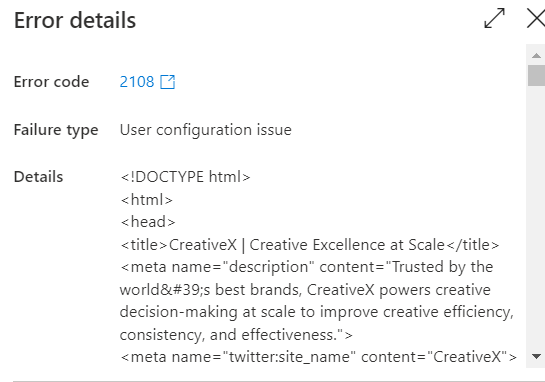Open the external link icon beside 2108
Image resolution: width=545 pixels, height=382 pixels.
click(168, 82)
